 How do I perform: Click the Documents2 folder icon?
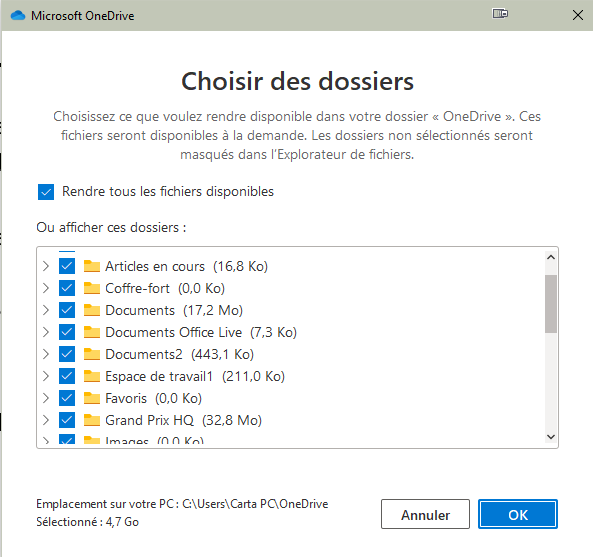click(x=92, y=354)
